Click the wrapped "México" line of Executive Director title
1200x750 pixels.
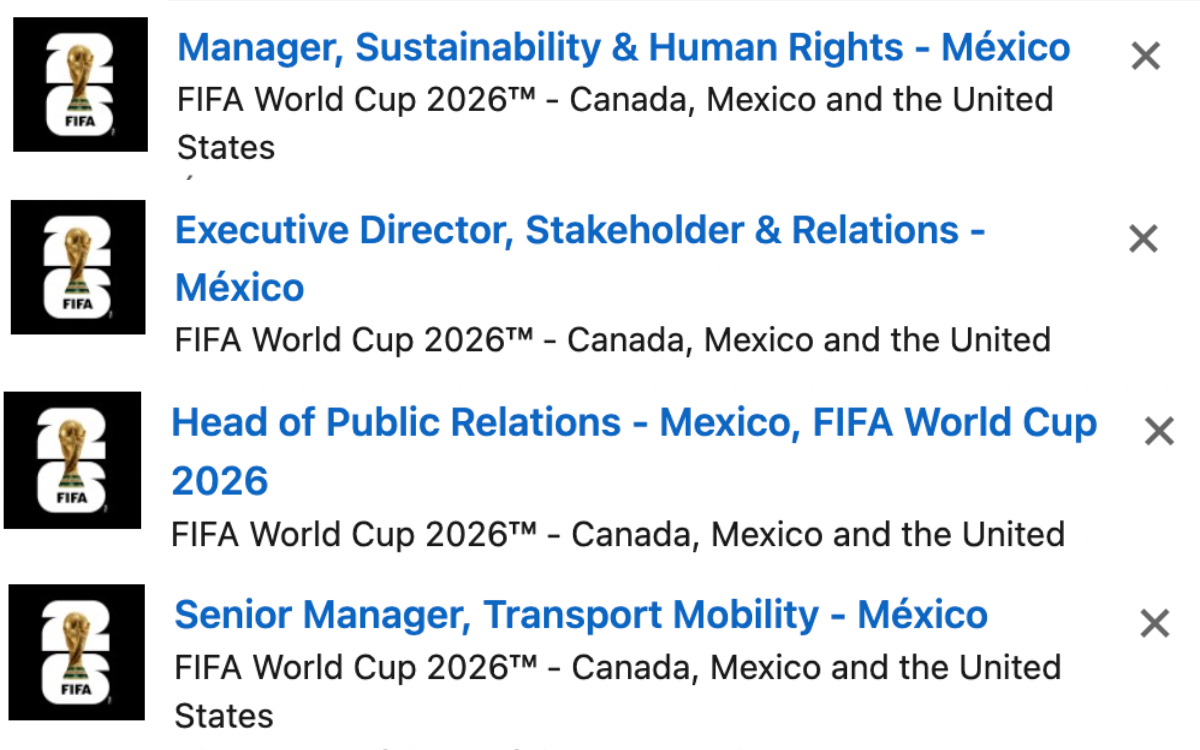click(x=240, y=288)
